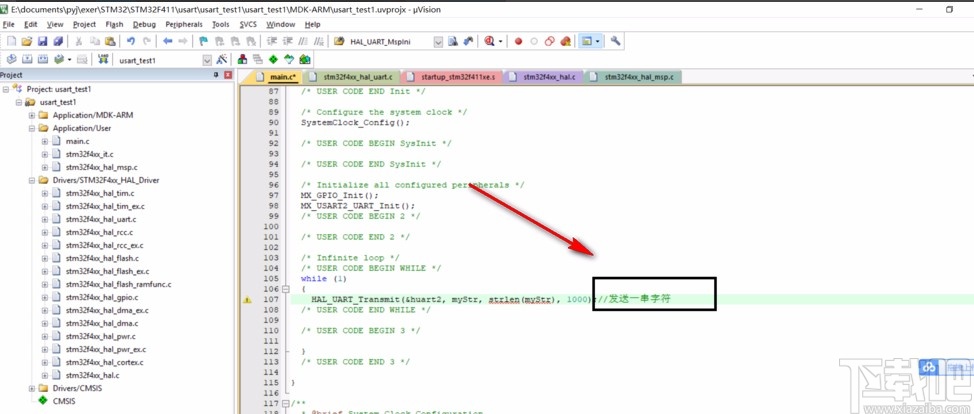Open the Project menu
Screen dimensions: 974x414
click(84, 24)
